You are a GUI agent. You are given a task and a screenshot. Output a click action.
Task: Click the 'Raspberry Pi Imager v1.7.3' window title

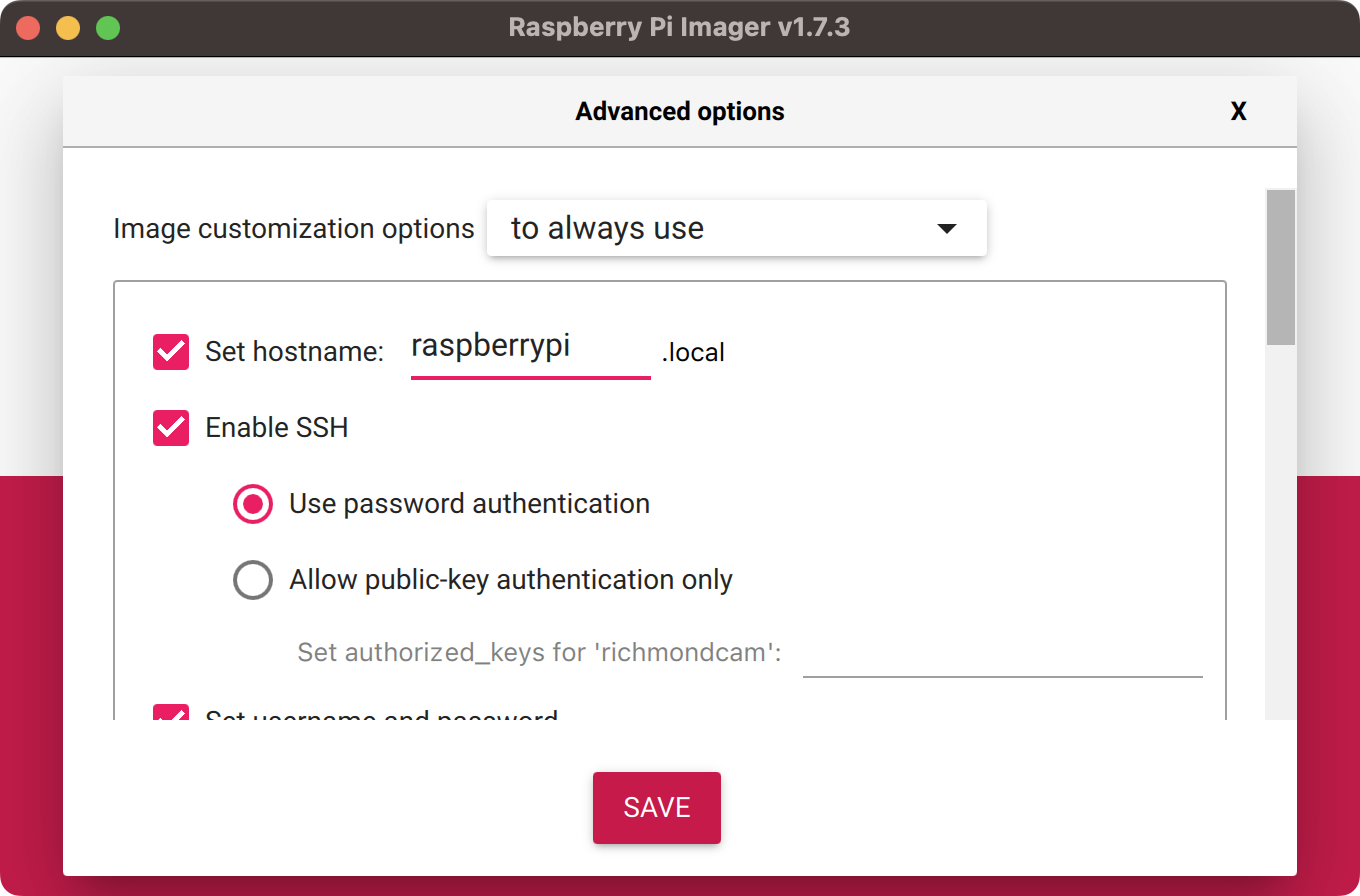coord(680,27)
